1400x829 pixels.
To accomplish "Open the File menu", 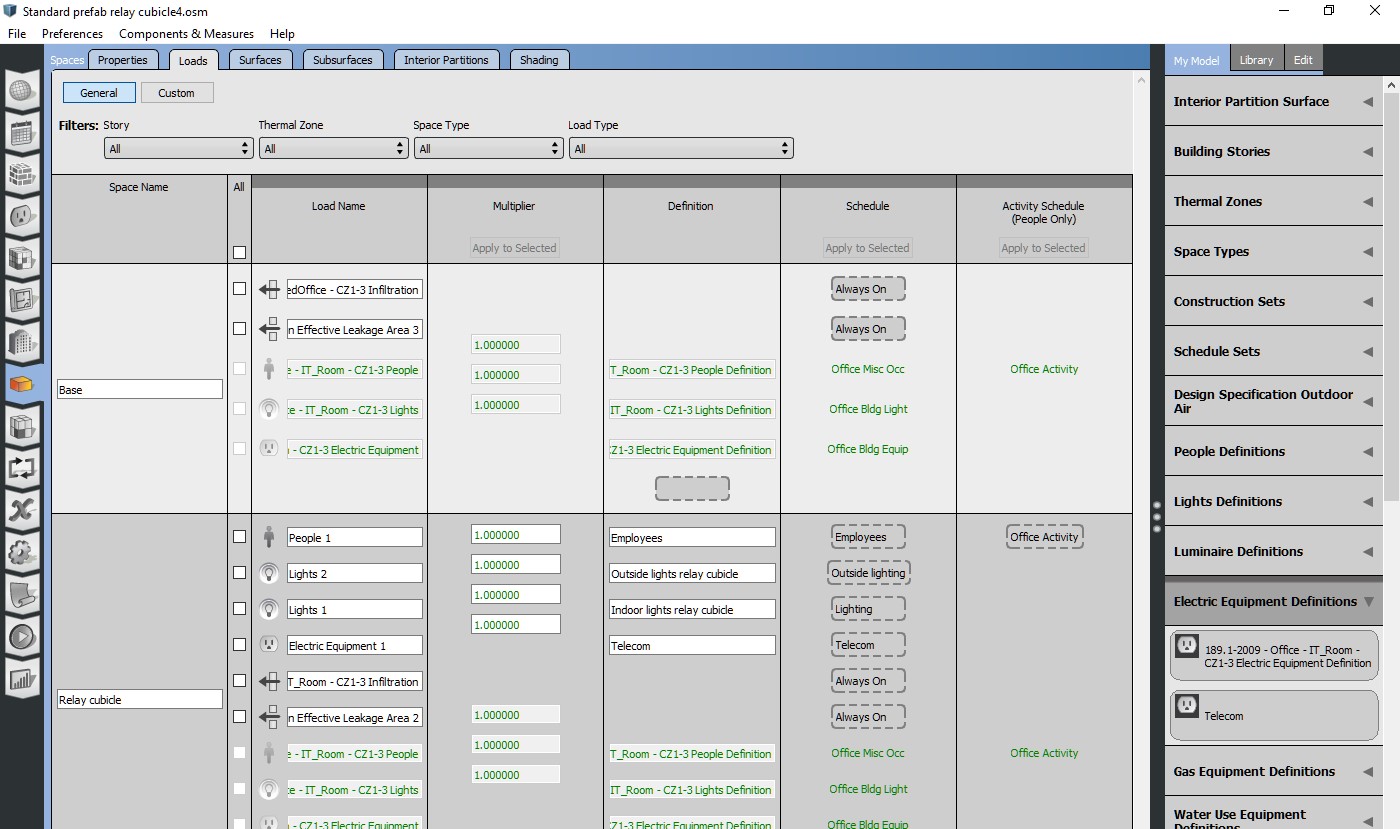I will [16, 33].
